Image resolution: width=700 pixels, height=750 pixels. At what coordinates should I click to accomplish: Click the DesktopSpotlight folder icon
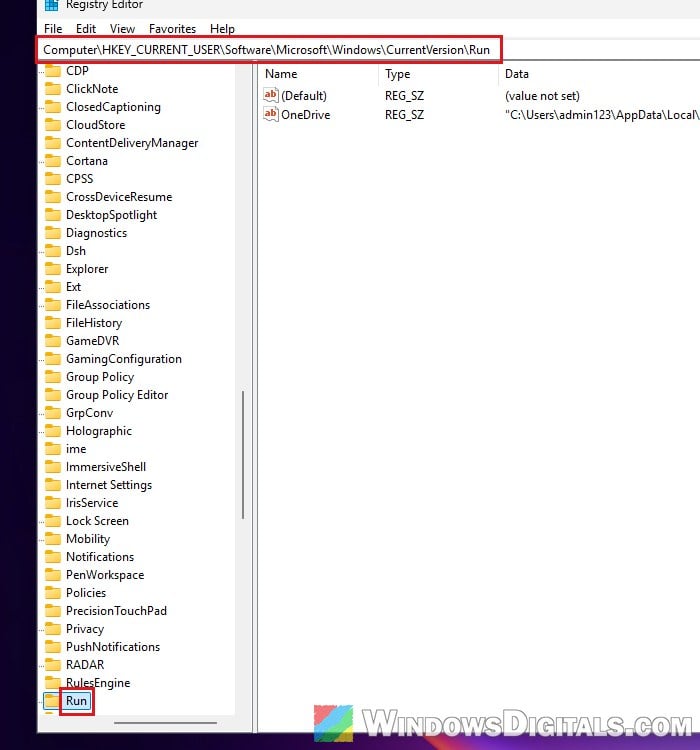click(53, 215)
